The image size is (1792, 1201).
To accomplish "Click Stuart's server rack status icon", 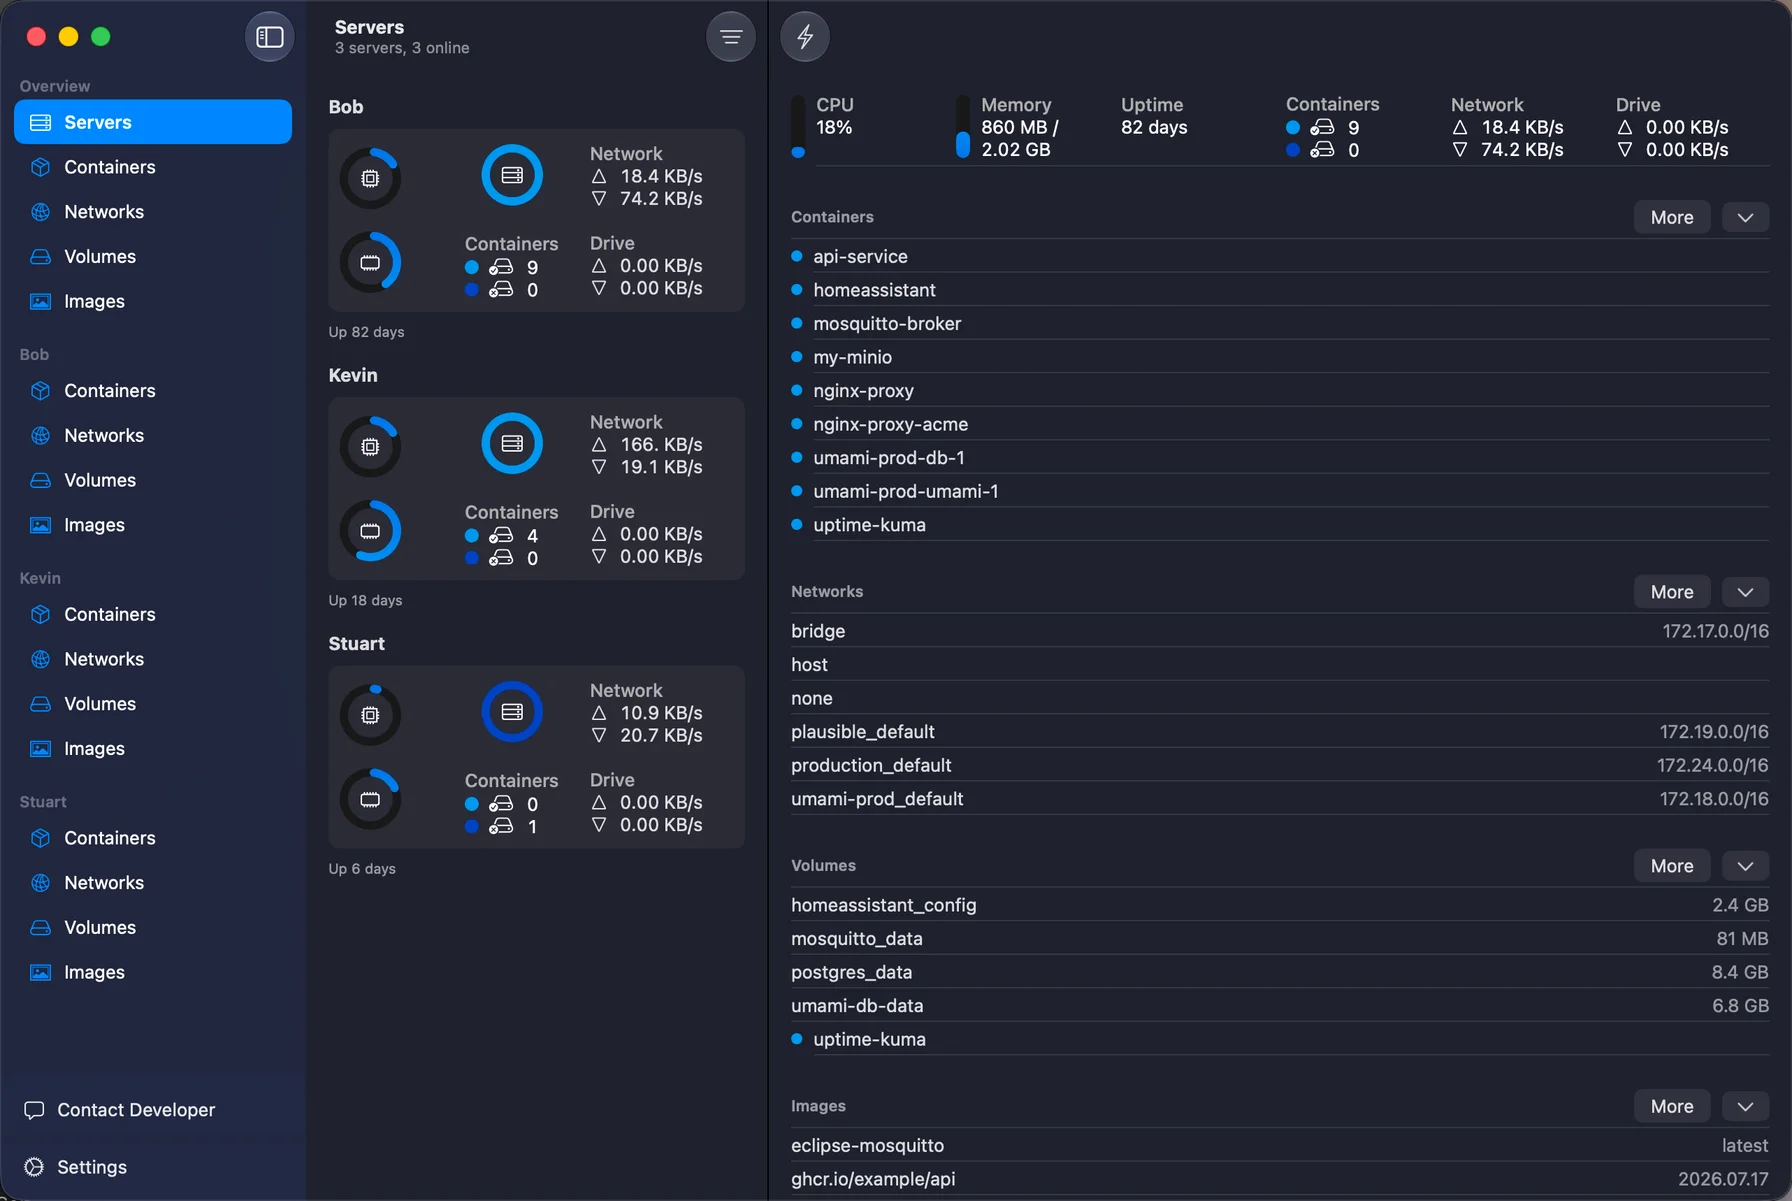I will pos(512,712).
